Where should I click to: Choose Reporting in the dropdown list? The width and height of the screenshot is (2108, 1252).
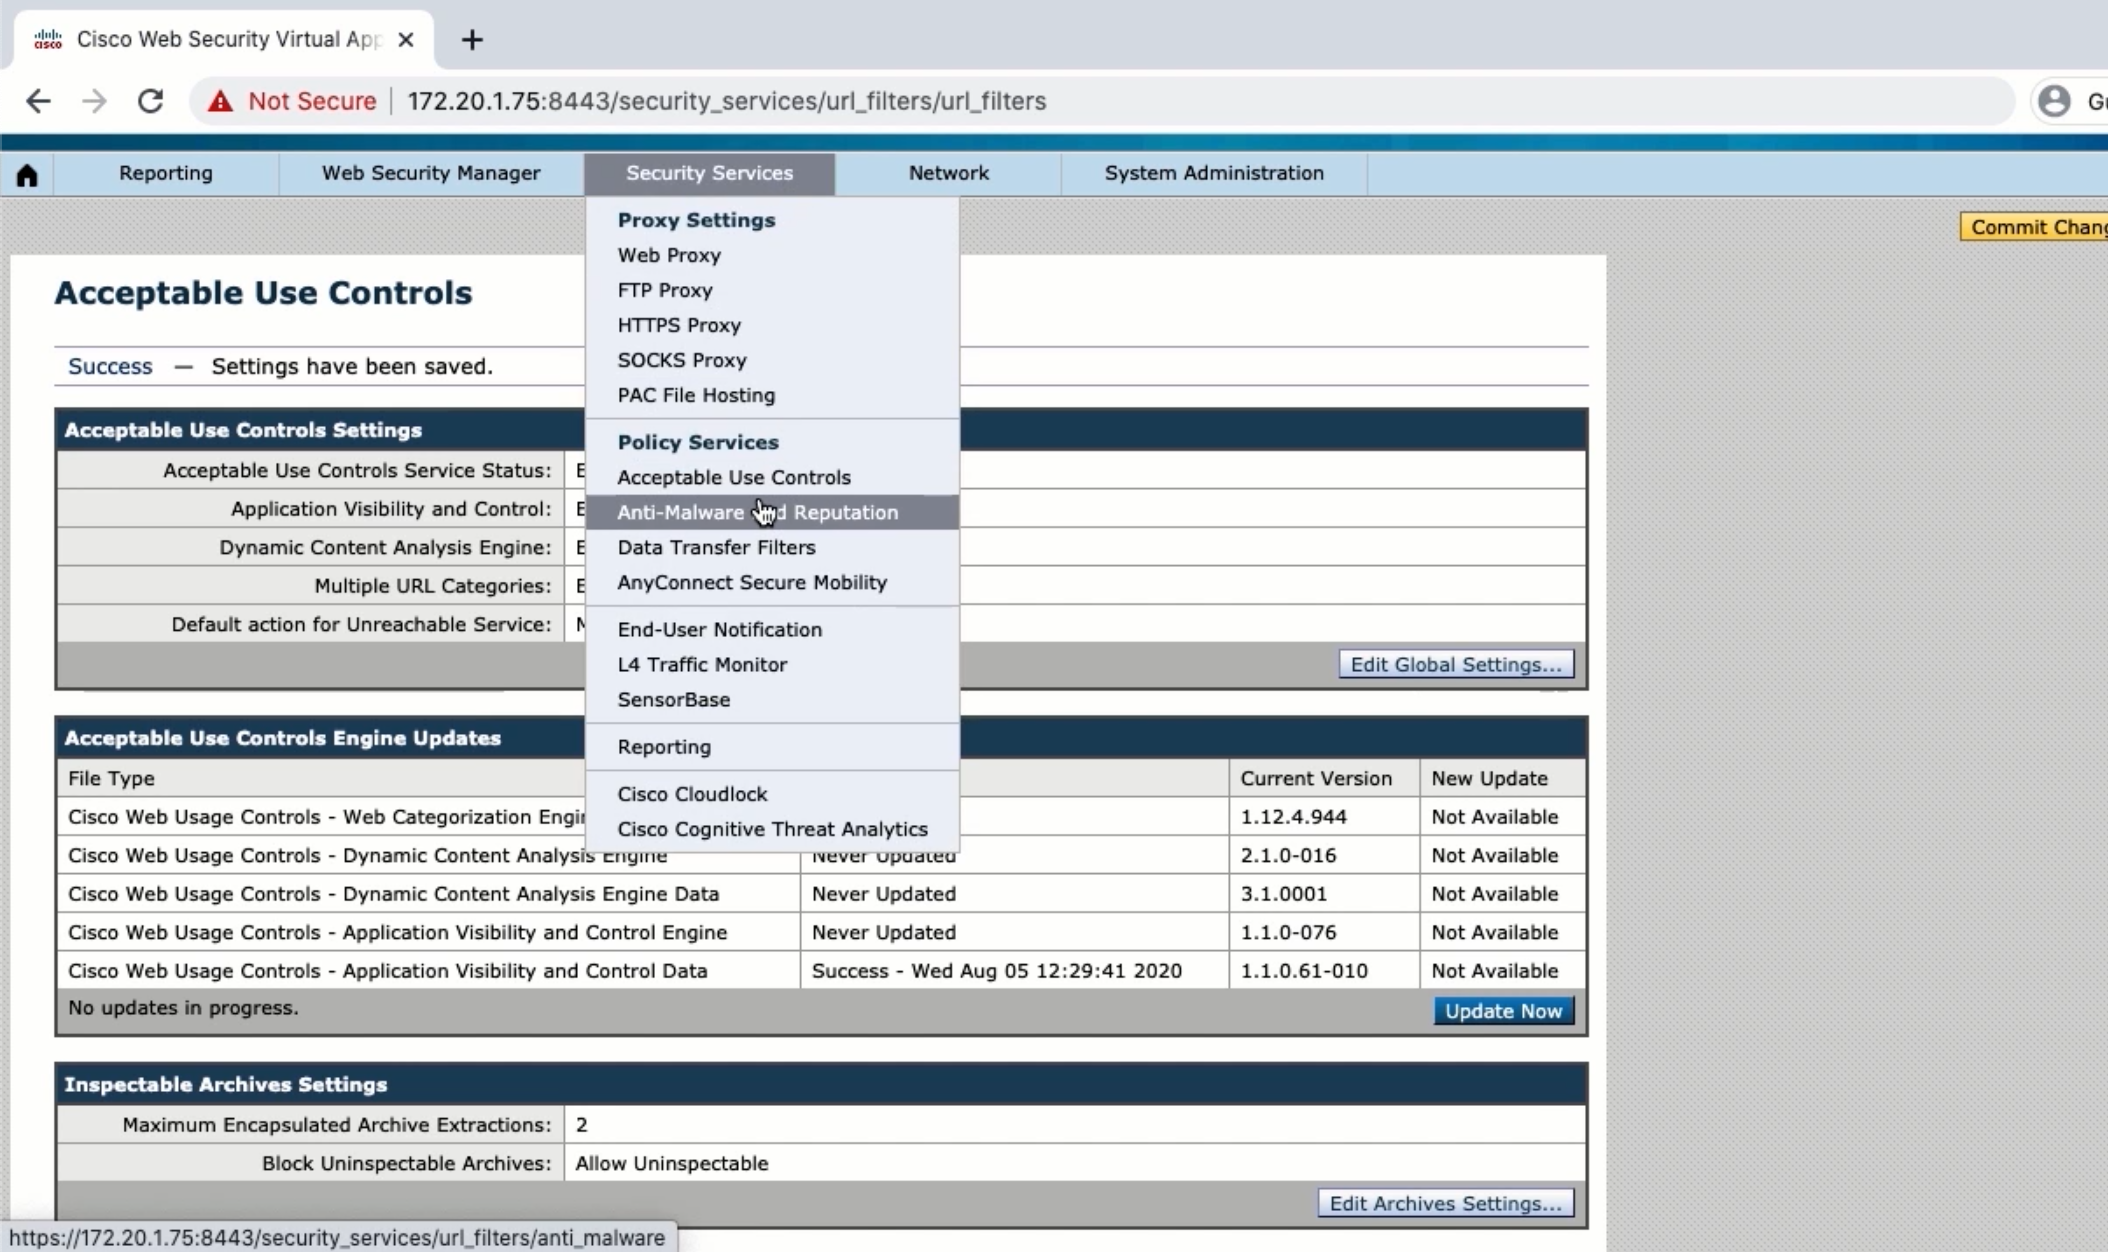664,747
